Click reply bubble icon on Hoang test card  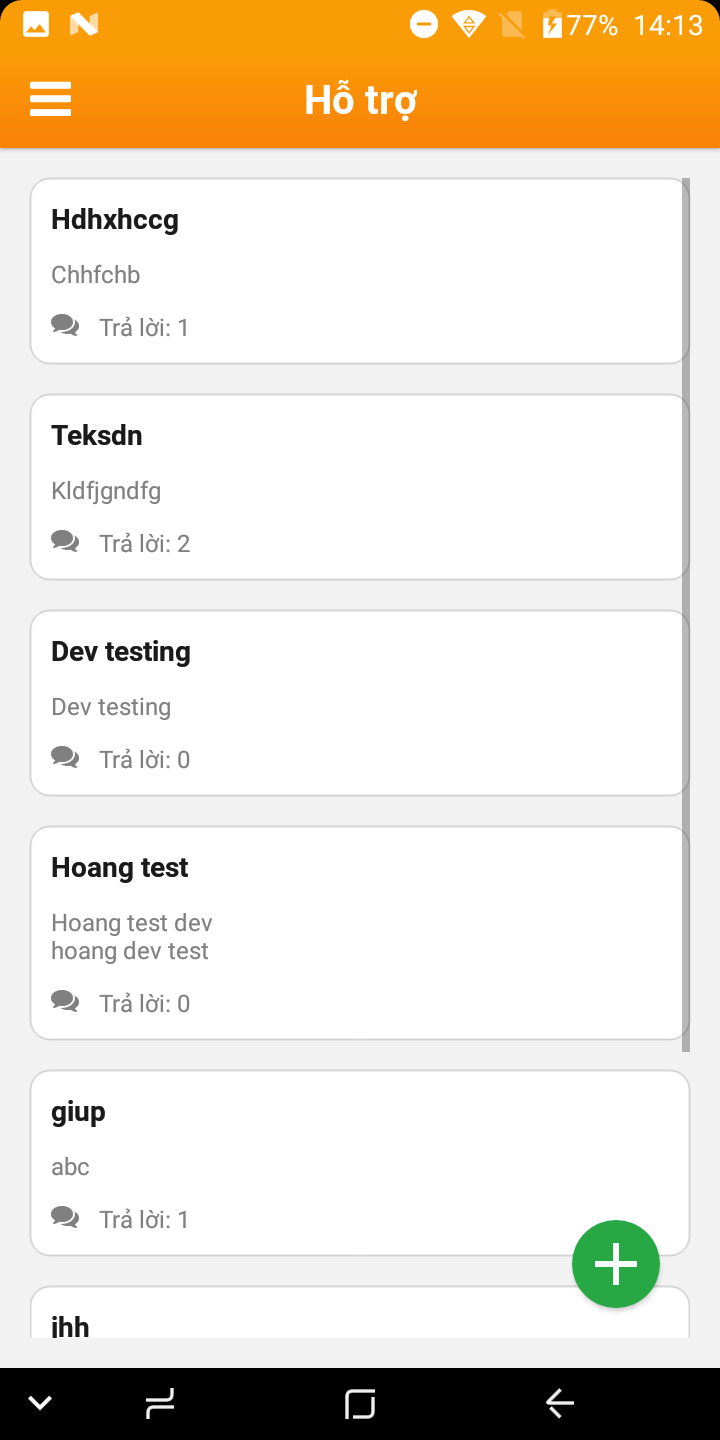(65, 1001)
